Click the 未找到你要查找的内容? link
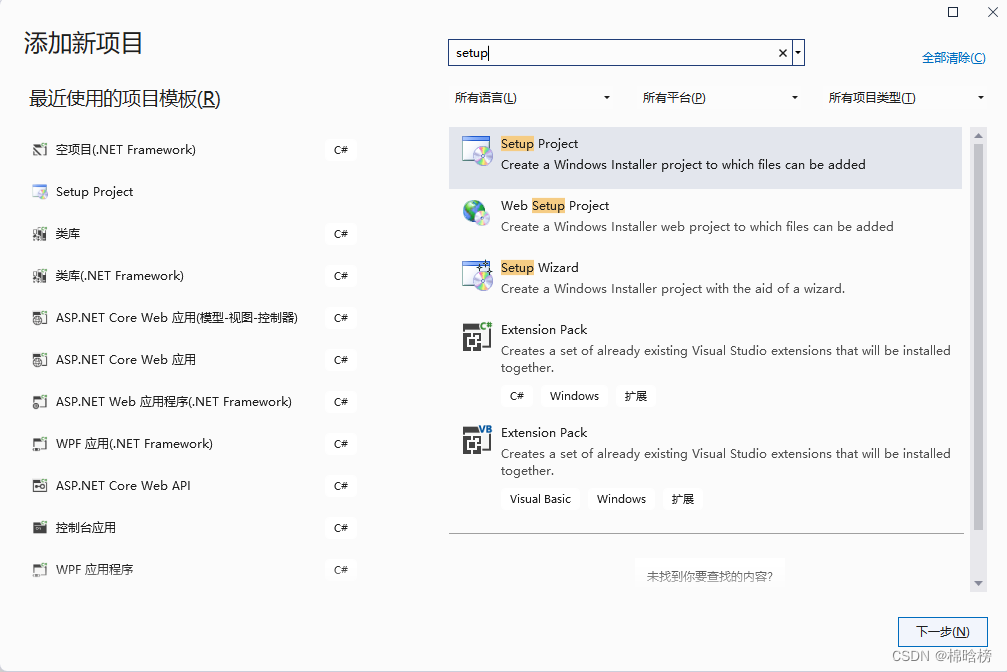 click(x=710, y=576)
